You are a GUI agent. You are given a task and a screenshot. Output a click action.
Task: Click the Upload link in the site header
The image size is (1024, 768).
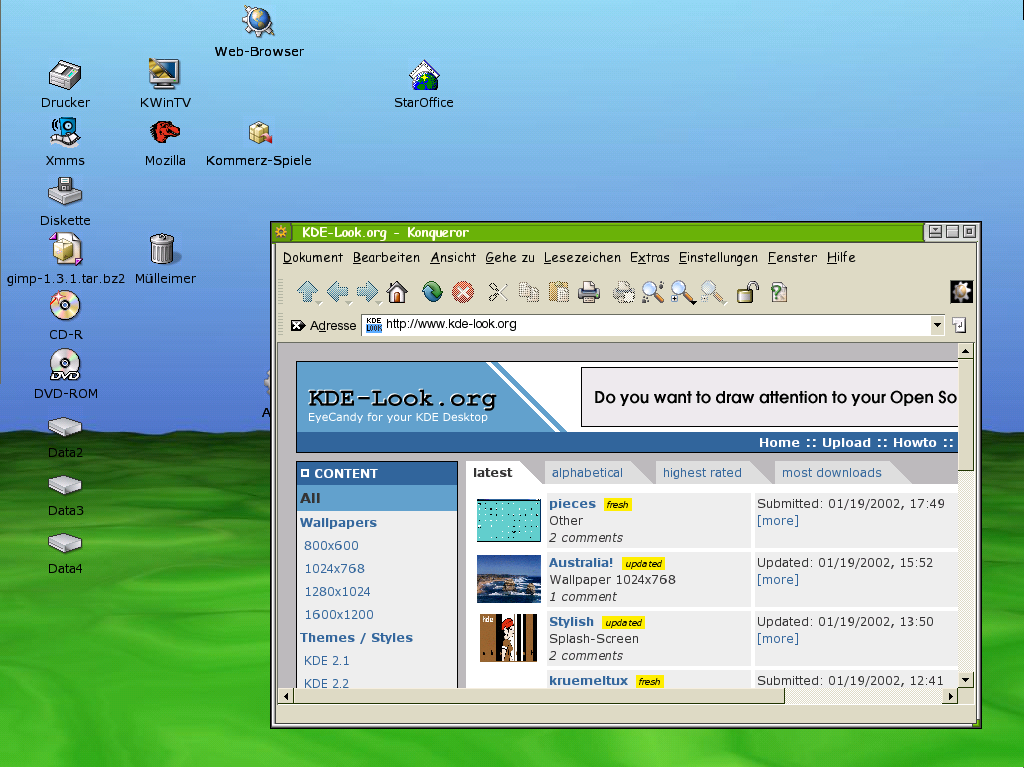(x=846, y=443)
